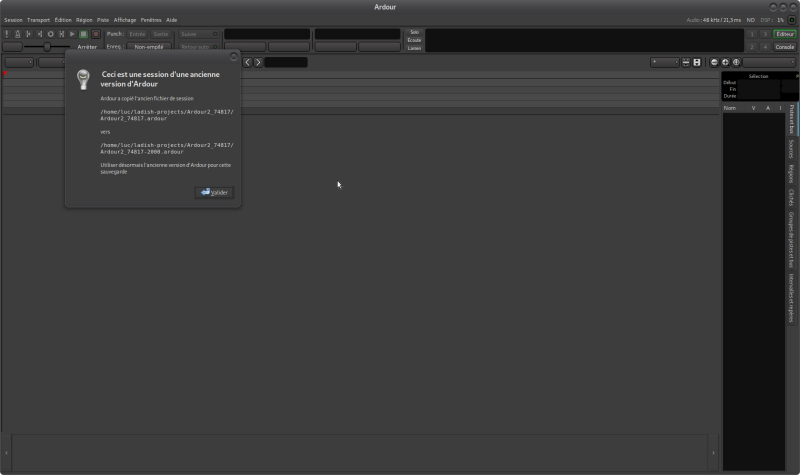The image size is (800, 475).
Task: Adjust the shuttle speed slider handle
Action: coord(47,47)
